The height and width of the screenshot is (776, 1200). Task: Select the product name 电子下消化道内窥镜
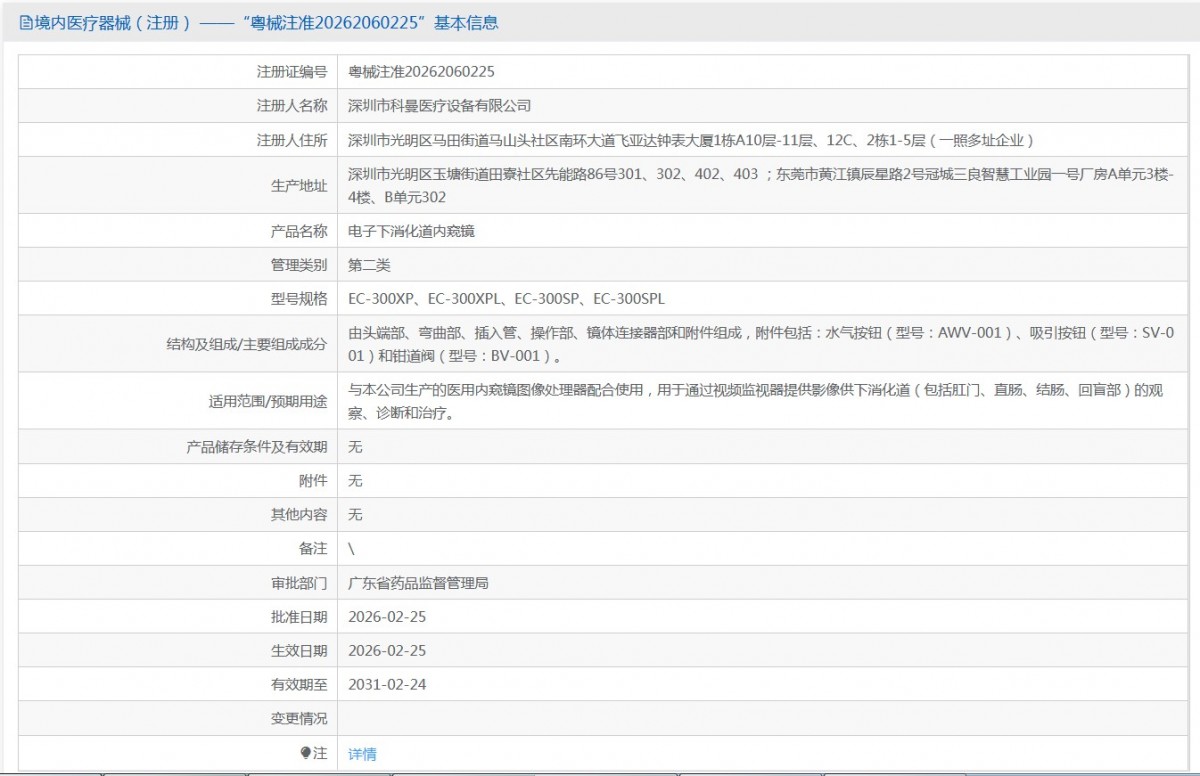pyautogui.click(x=411, y=231)
